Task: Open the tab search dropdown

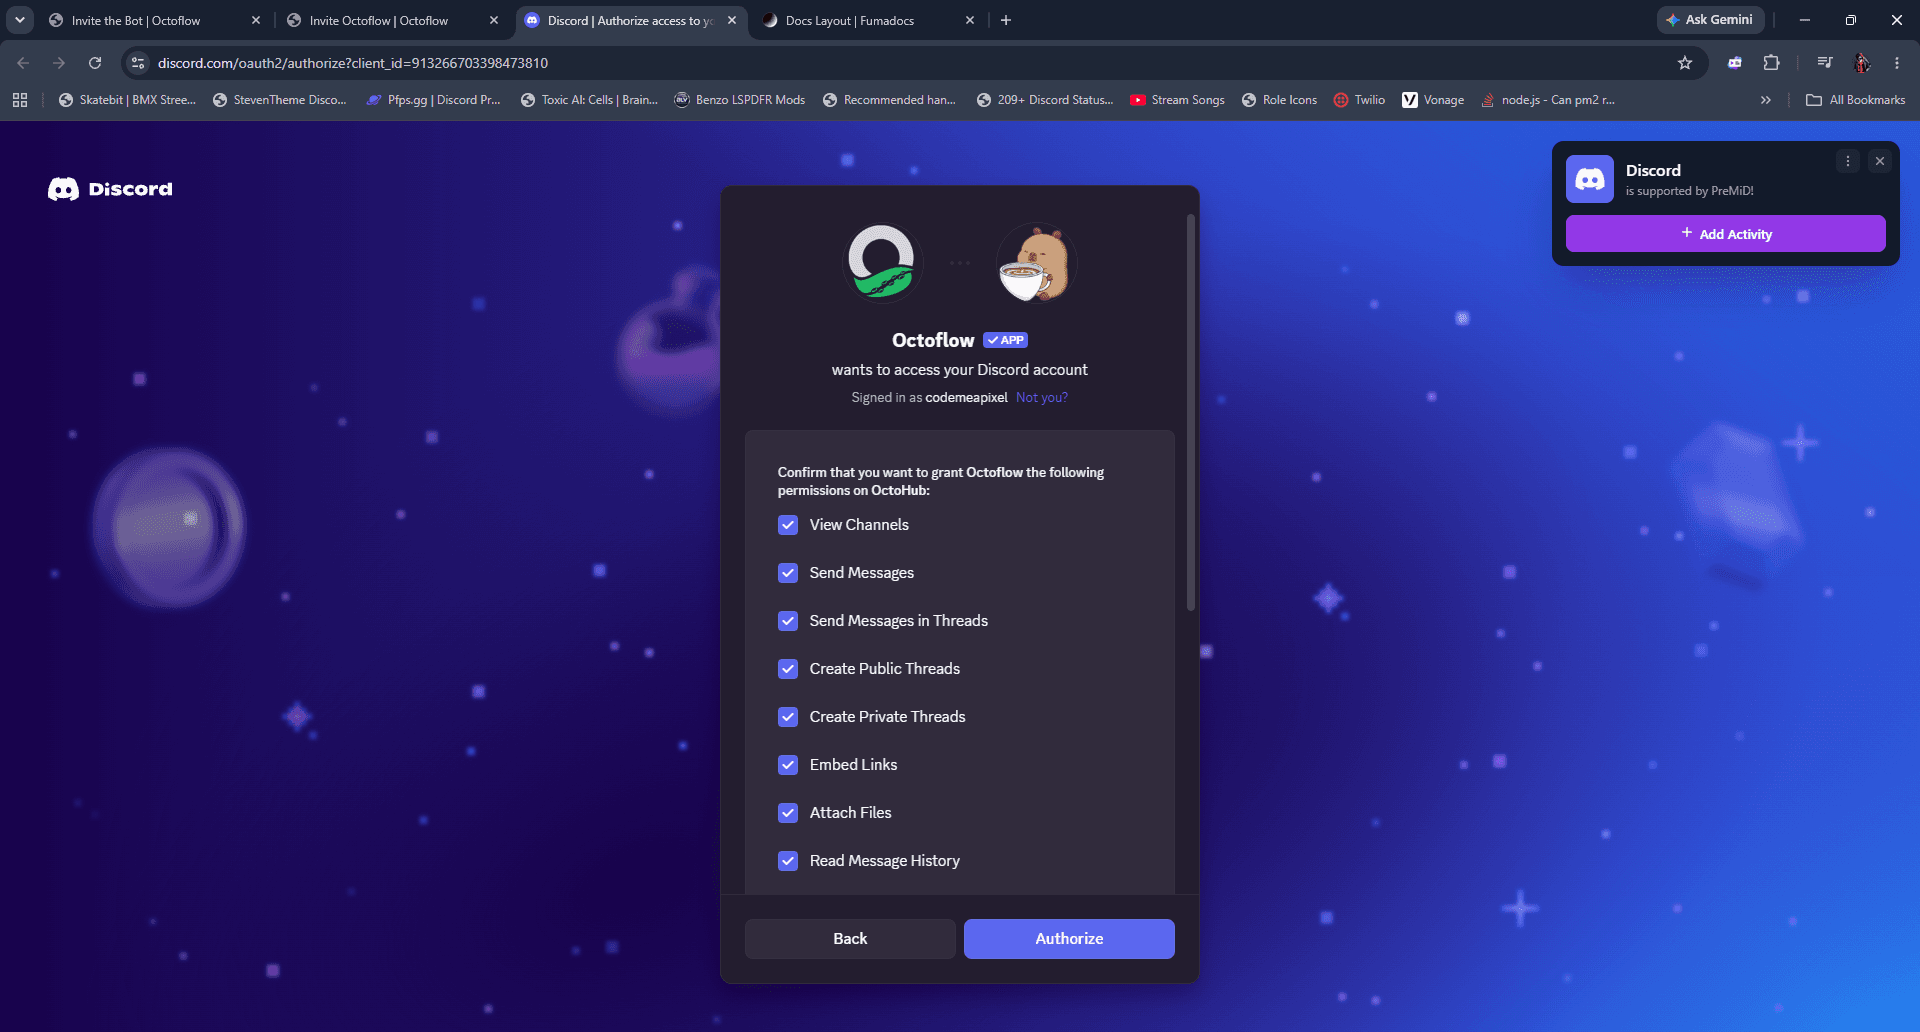Action: pyautogui.click(x=19, y=20)
